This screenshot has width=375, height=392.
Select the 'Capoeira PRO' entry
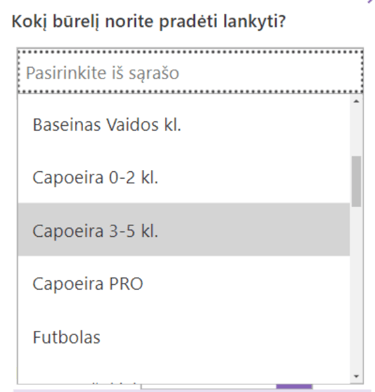coord(184,283)
